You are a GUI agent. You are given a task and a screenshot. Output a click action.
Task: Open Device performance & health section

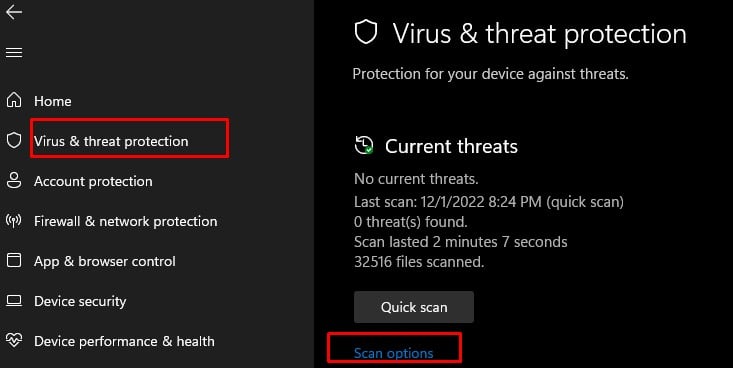coord(124,341)
